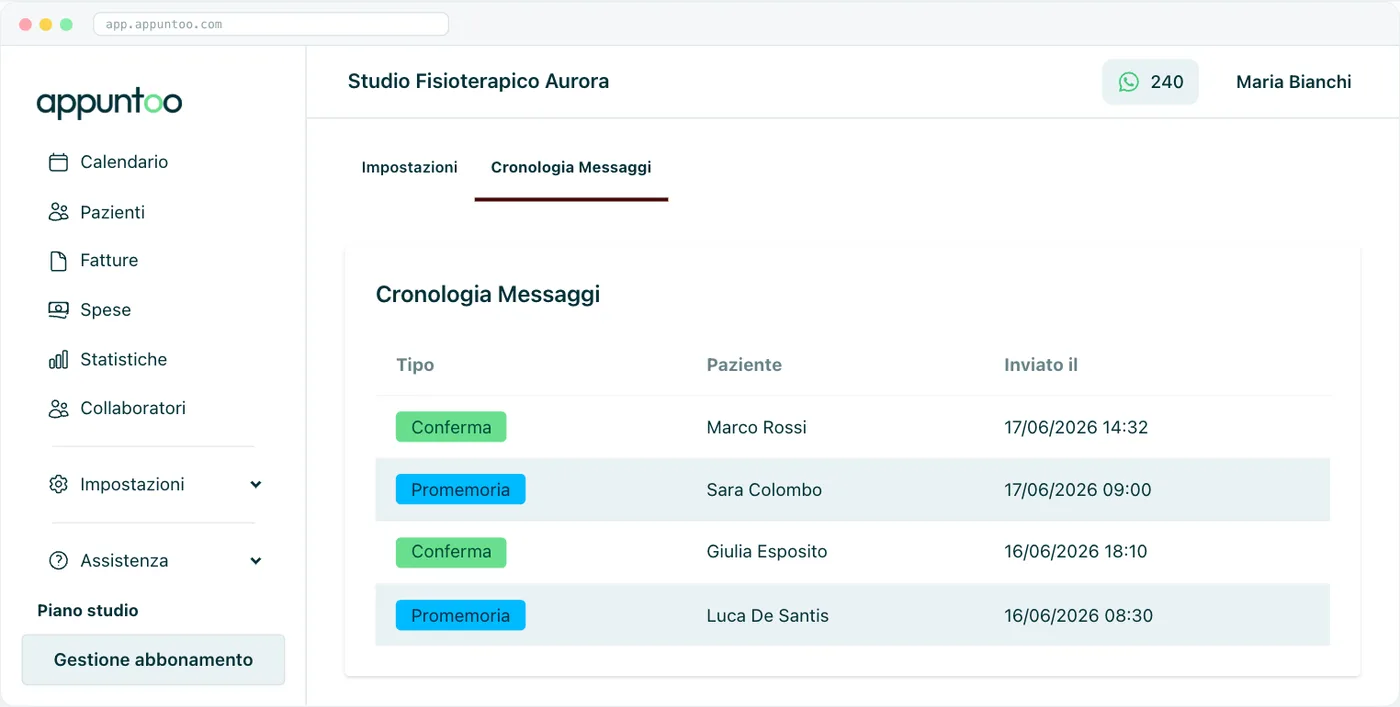
Task: Click the Pazienti people icon
Action: tap(59, 212)
